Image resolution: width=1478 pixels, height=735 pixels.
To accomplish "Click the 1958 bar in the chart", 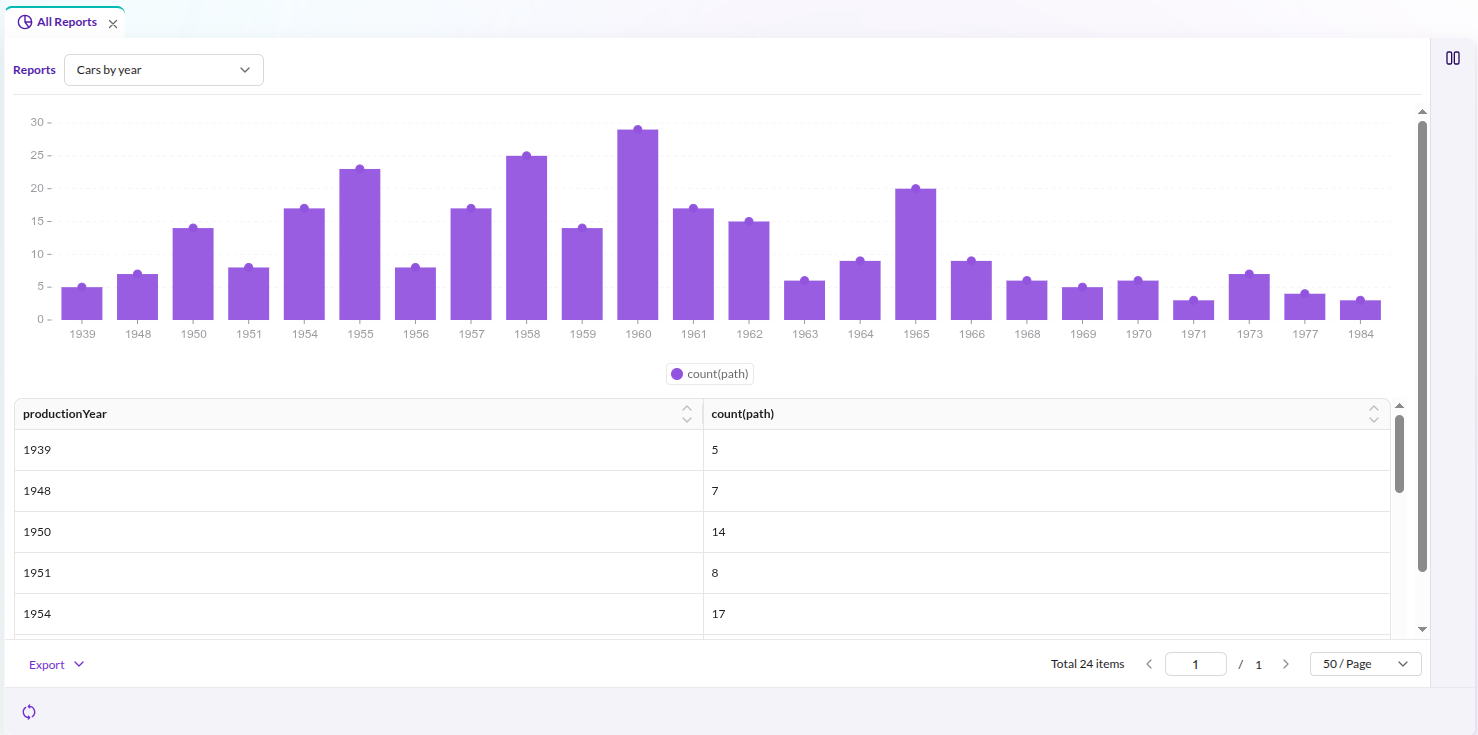I will point(526,238).
